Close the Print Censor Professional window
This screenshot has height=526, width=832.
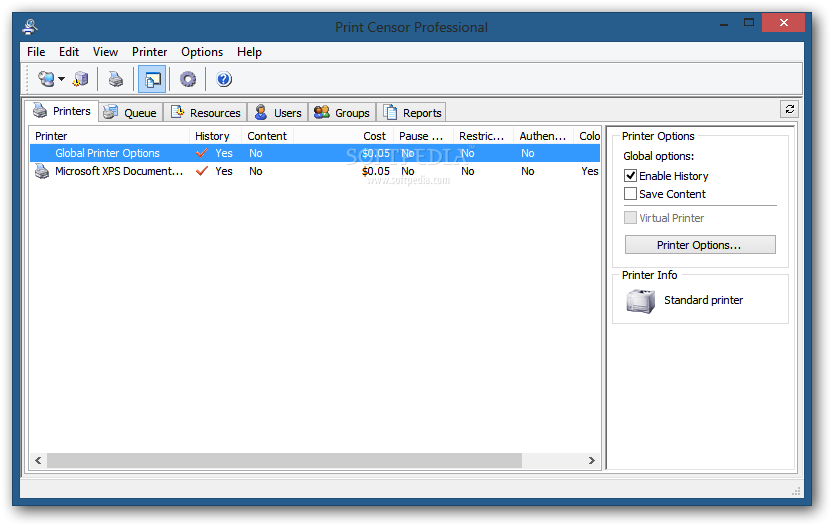click(x=783, y=23)
